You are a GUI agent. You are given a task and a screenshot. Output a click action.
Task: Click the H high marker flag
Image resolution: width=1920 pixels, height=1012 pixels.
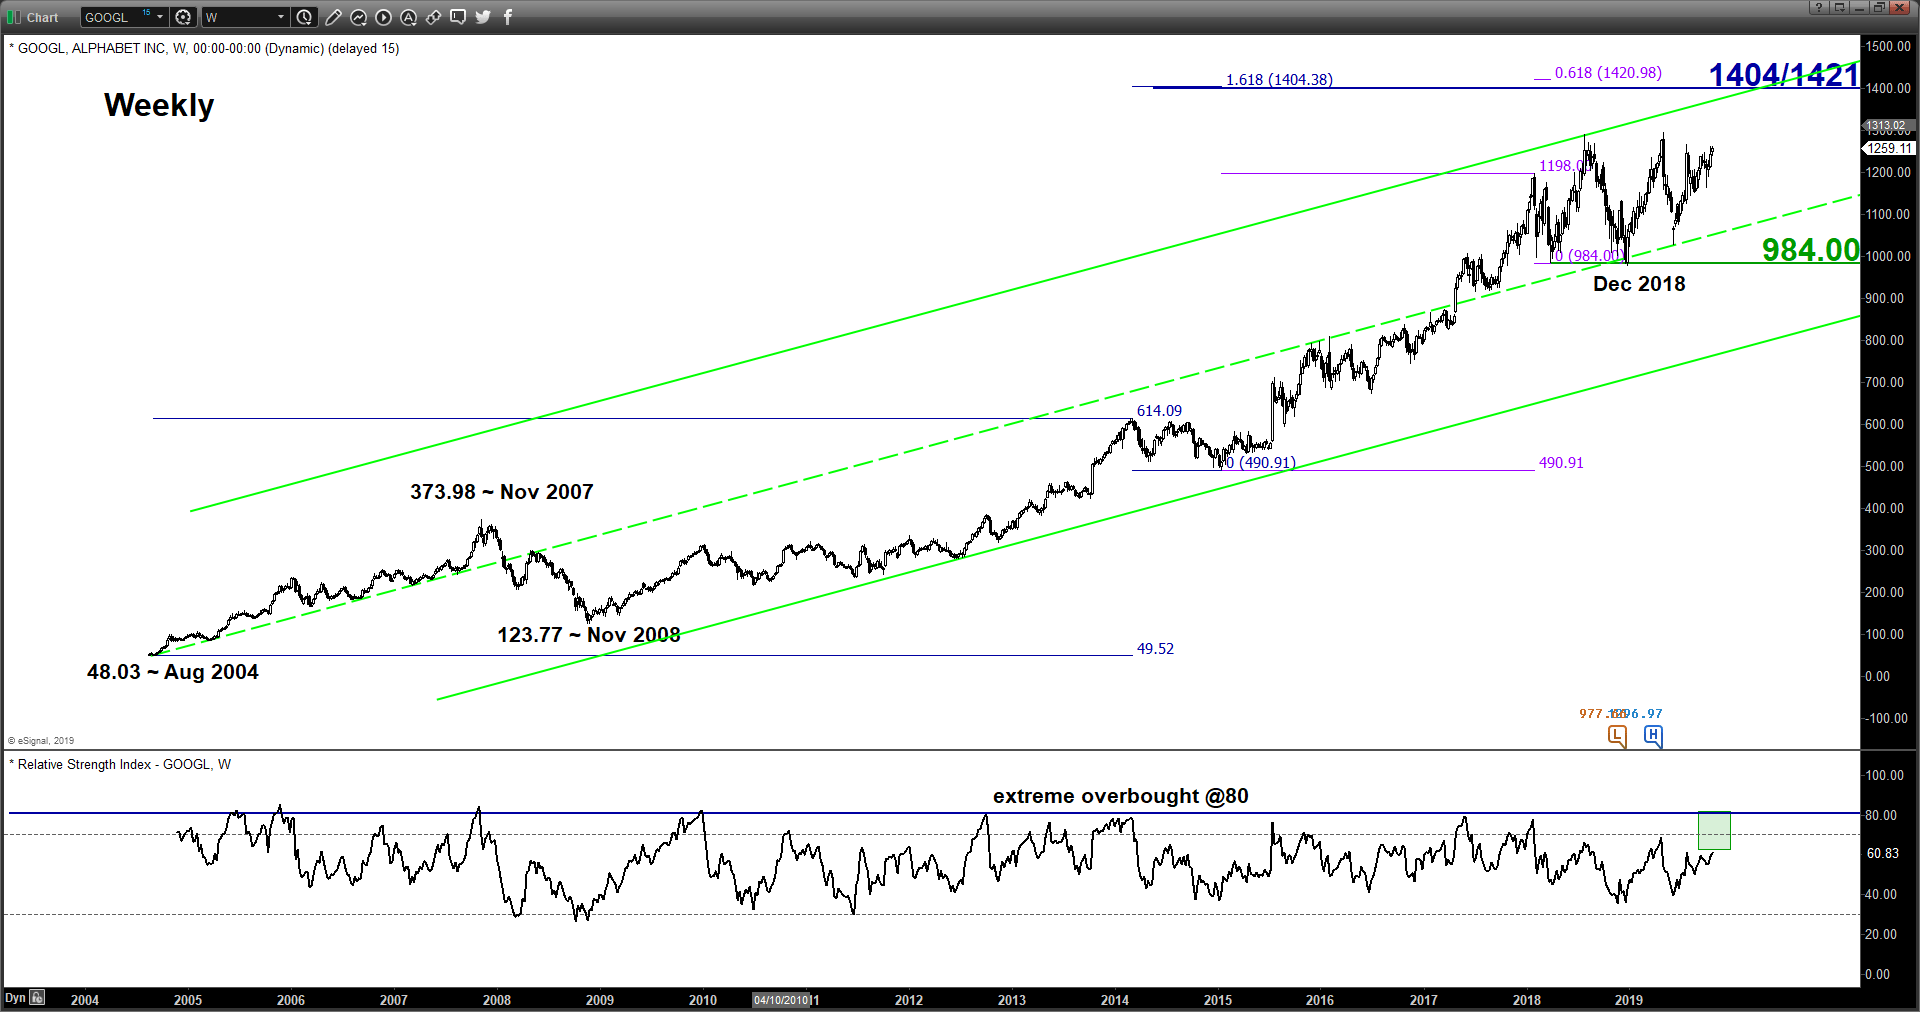[1653, 737]
